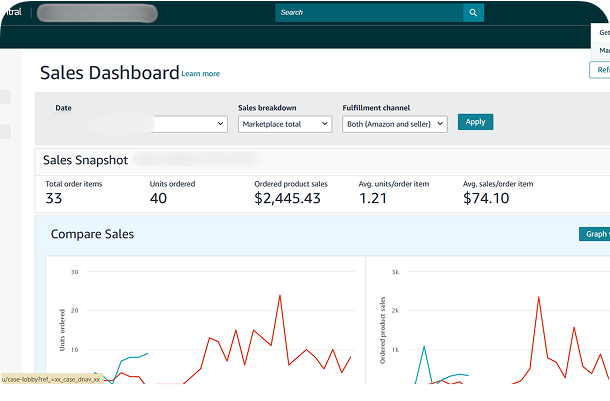Click the red peak in Ordered product sales chart
The width and height of the screenshot is (610, 401).
(539, 296)
